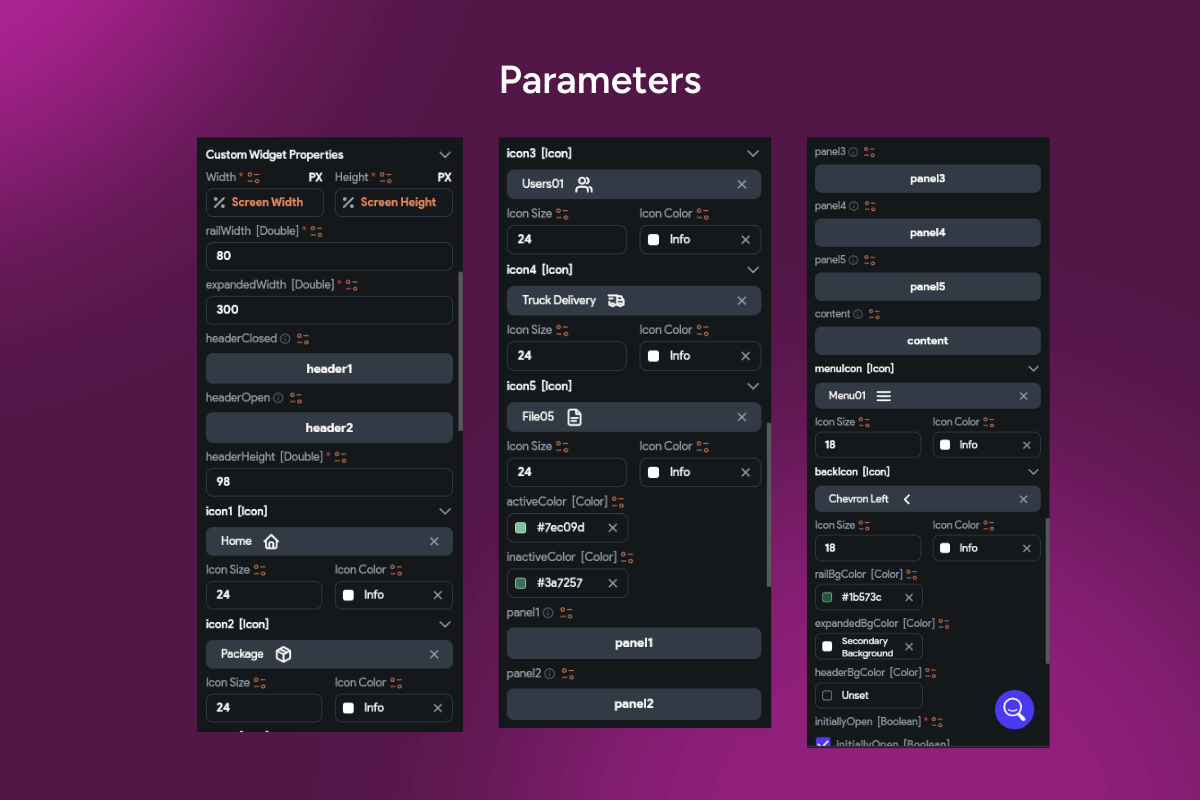Open the panel3 widget builder button
The image size is (1200, 800).
[x=927, y=179]
